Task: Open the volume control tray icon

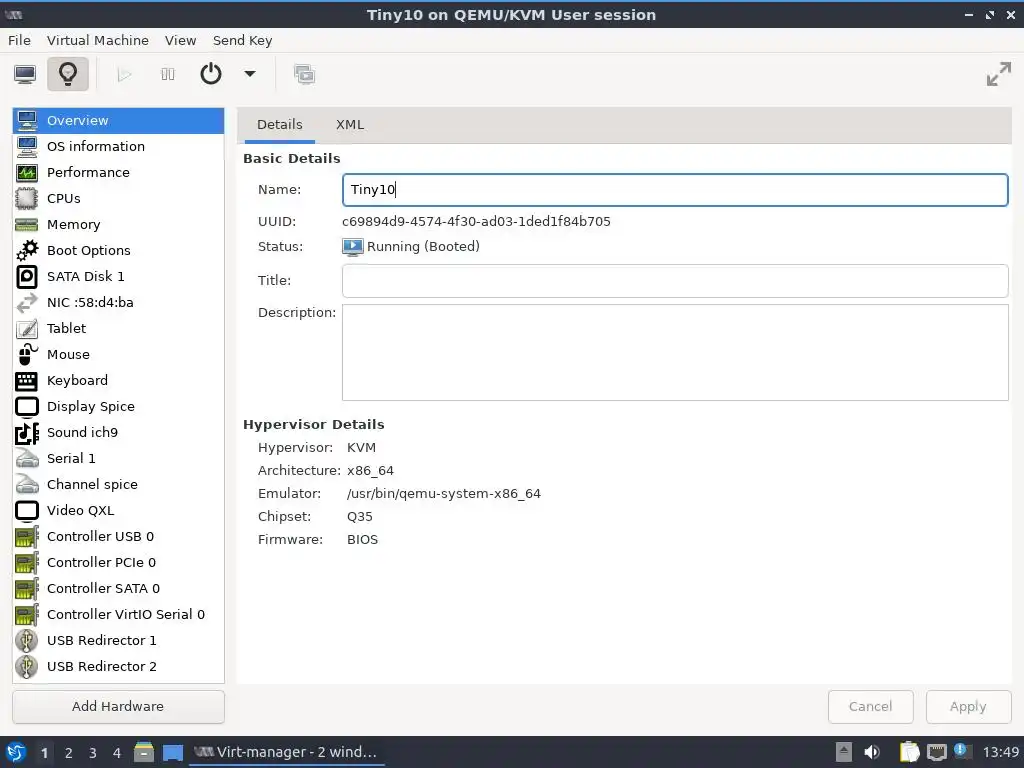Action: pyautogui.click(x=872, y=752)
